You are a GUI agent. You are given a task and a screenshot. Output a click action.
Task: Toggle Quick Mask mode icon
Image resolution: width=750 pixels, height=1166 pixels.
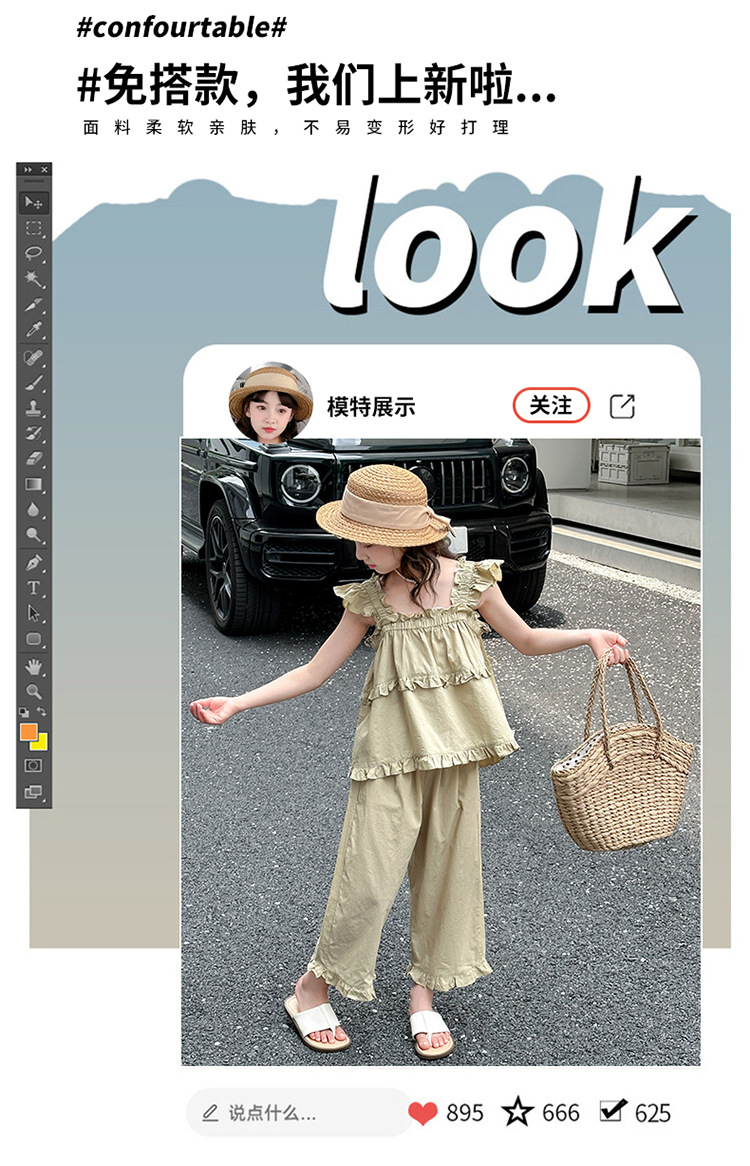[34, 765]
